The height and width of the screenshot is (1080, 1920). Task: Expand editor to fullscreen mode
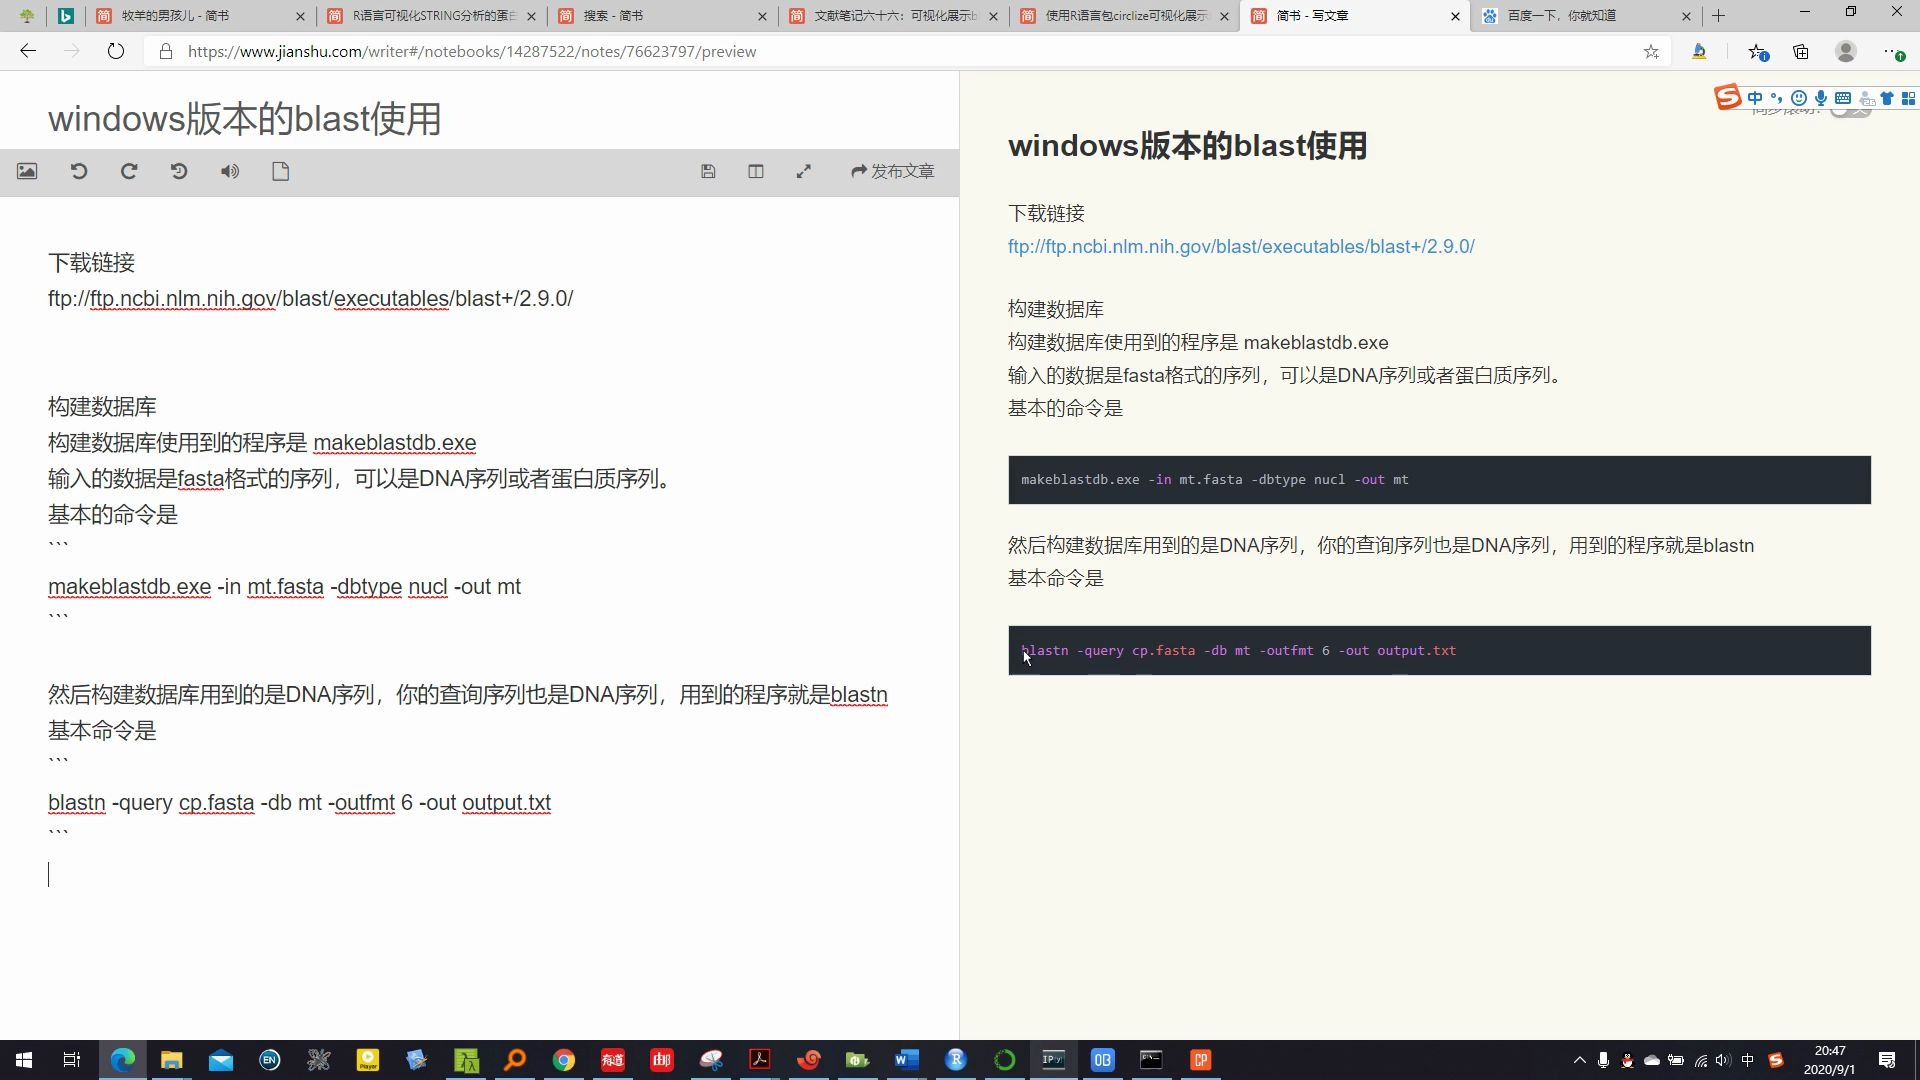coord(803,171)
